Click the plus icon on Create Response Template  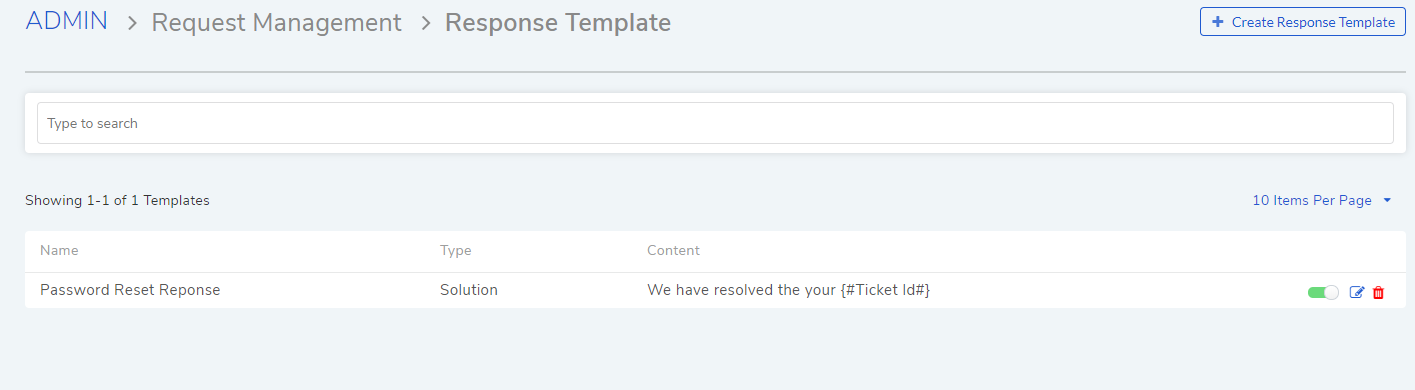coord(1217,22)
